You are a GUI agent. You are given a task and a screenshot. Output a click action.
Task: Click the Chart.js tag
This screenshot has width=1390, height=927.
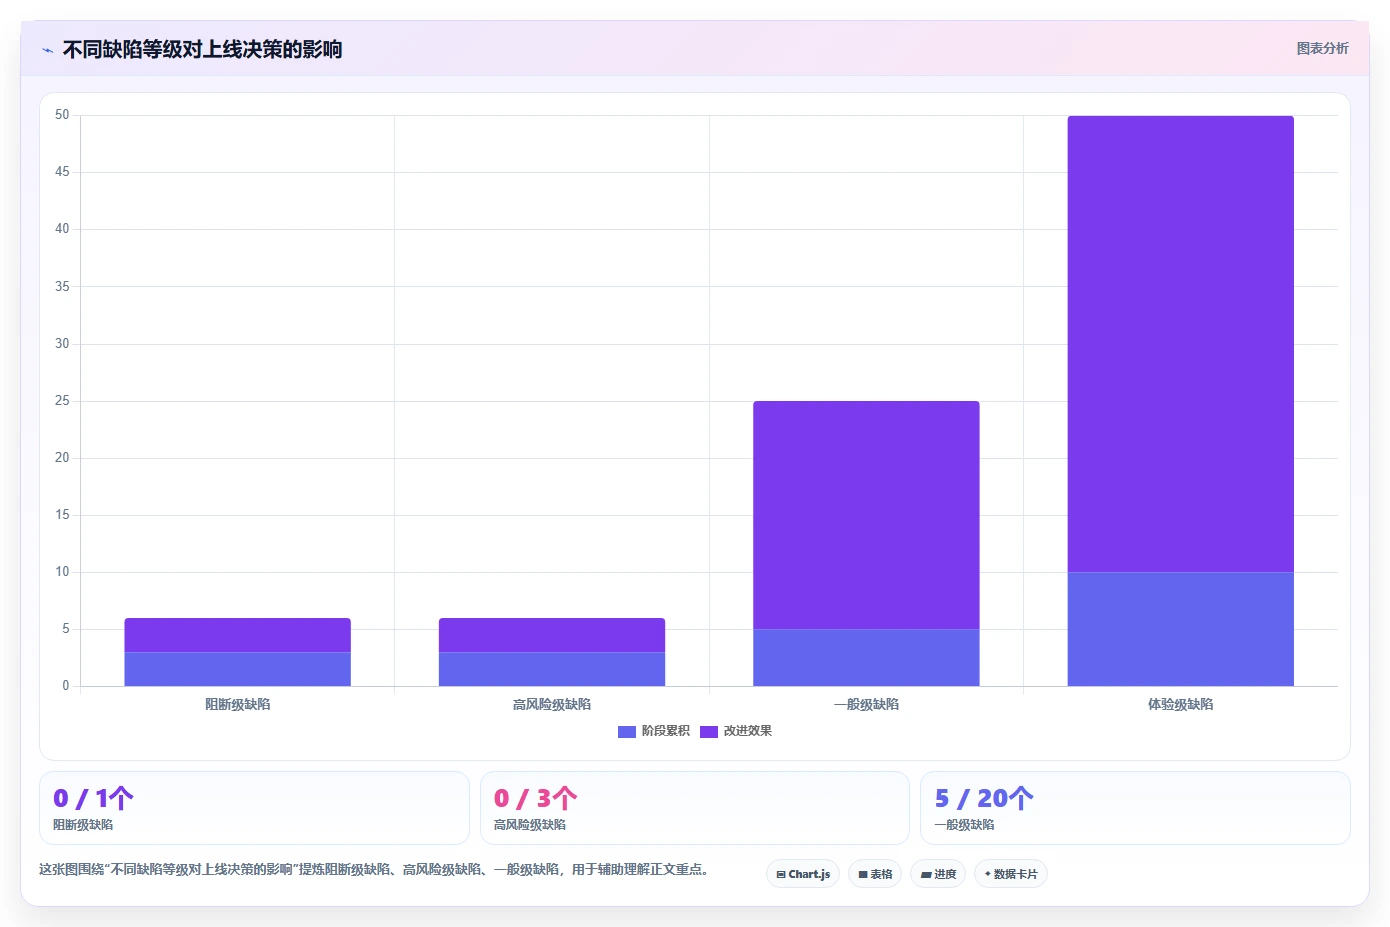click(803, 874)
